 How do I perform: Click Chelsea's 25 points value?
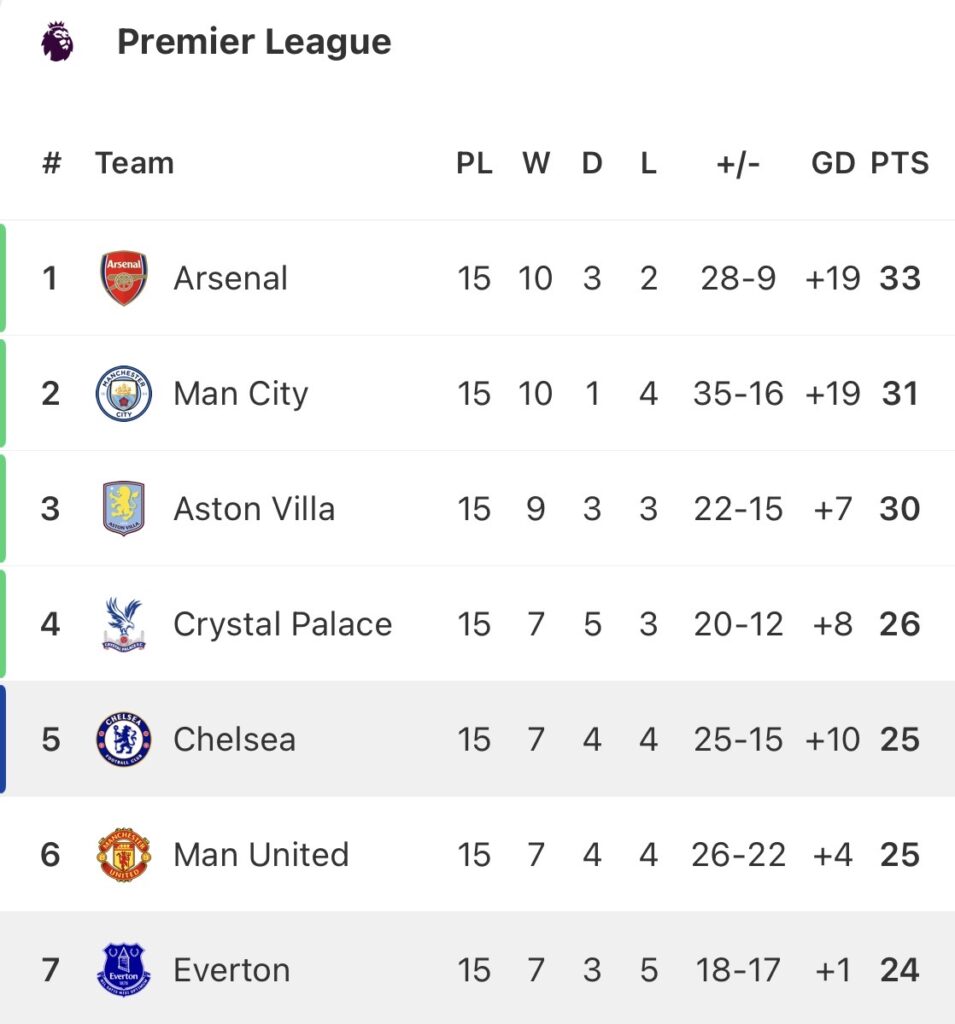coord(900,739)
